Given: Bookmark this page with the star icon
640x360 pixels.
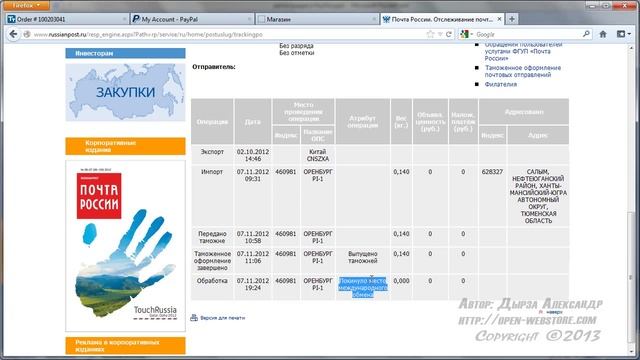Looking at the screenshot, I should click(430, 34).
